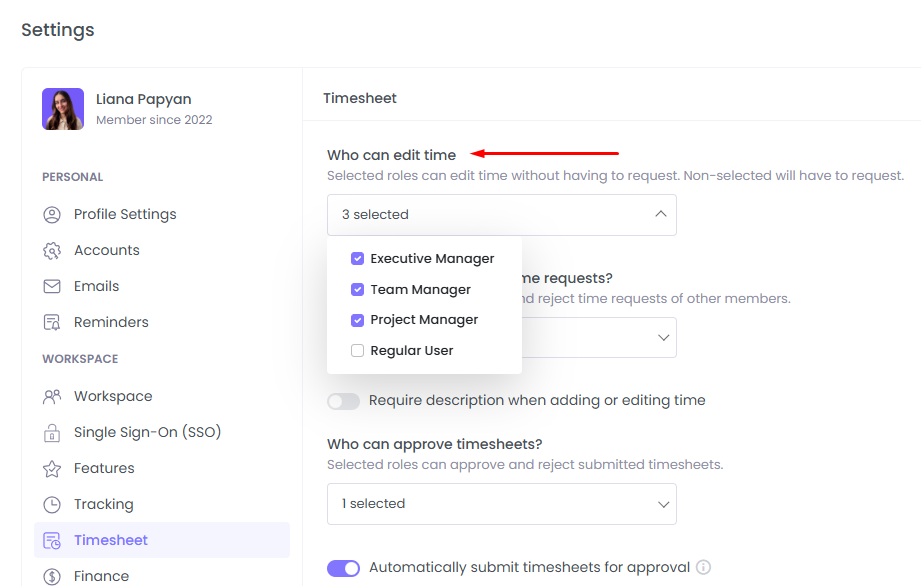The image size is (921, 586).
Task: Click Liana Papyan's profile photo
Action: [x=63, y=109]
